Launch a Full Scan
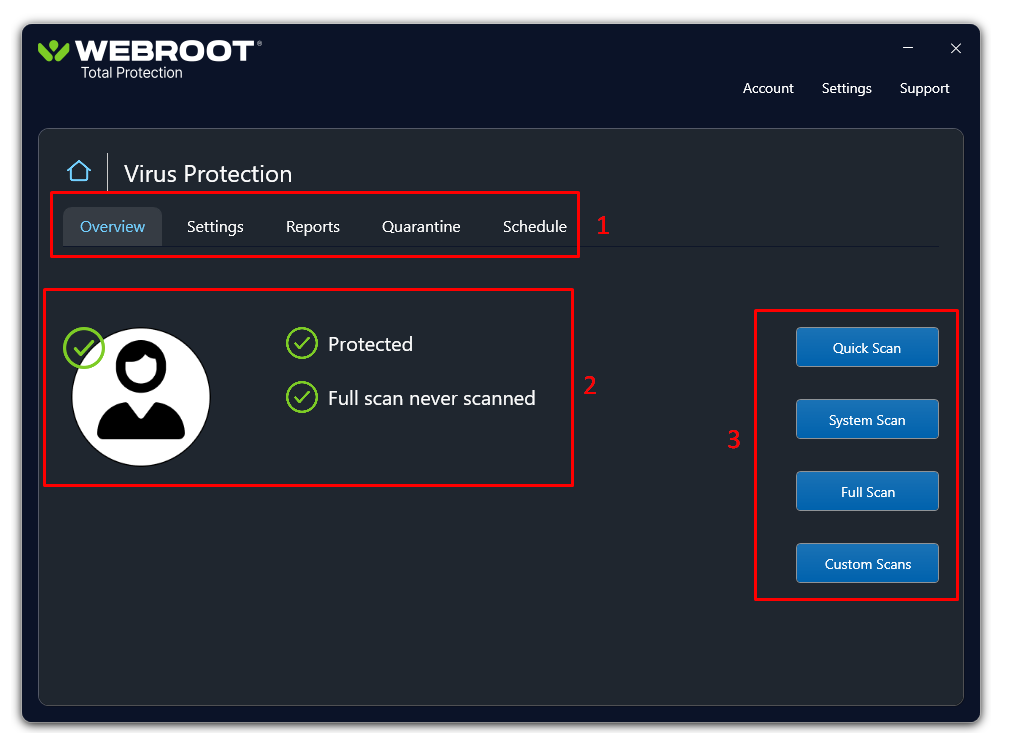This screenshot has width=1009, height=745. (867, 492)
